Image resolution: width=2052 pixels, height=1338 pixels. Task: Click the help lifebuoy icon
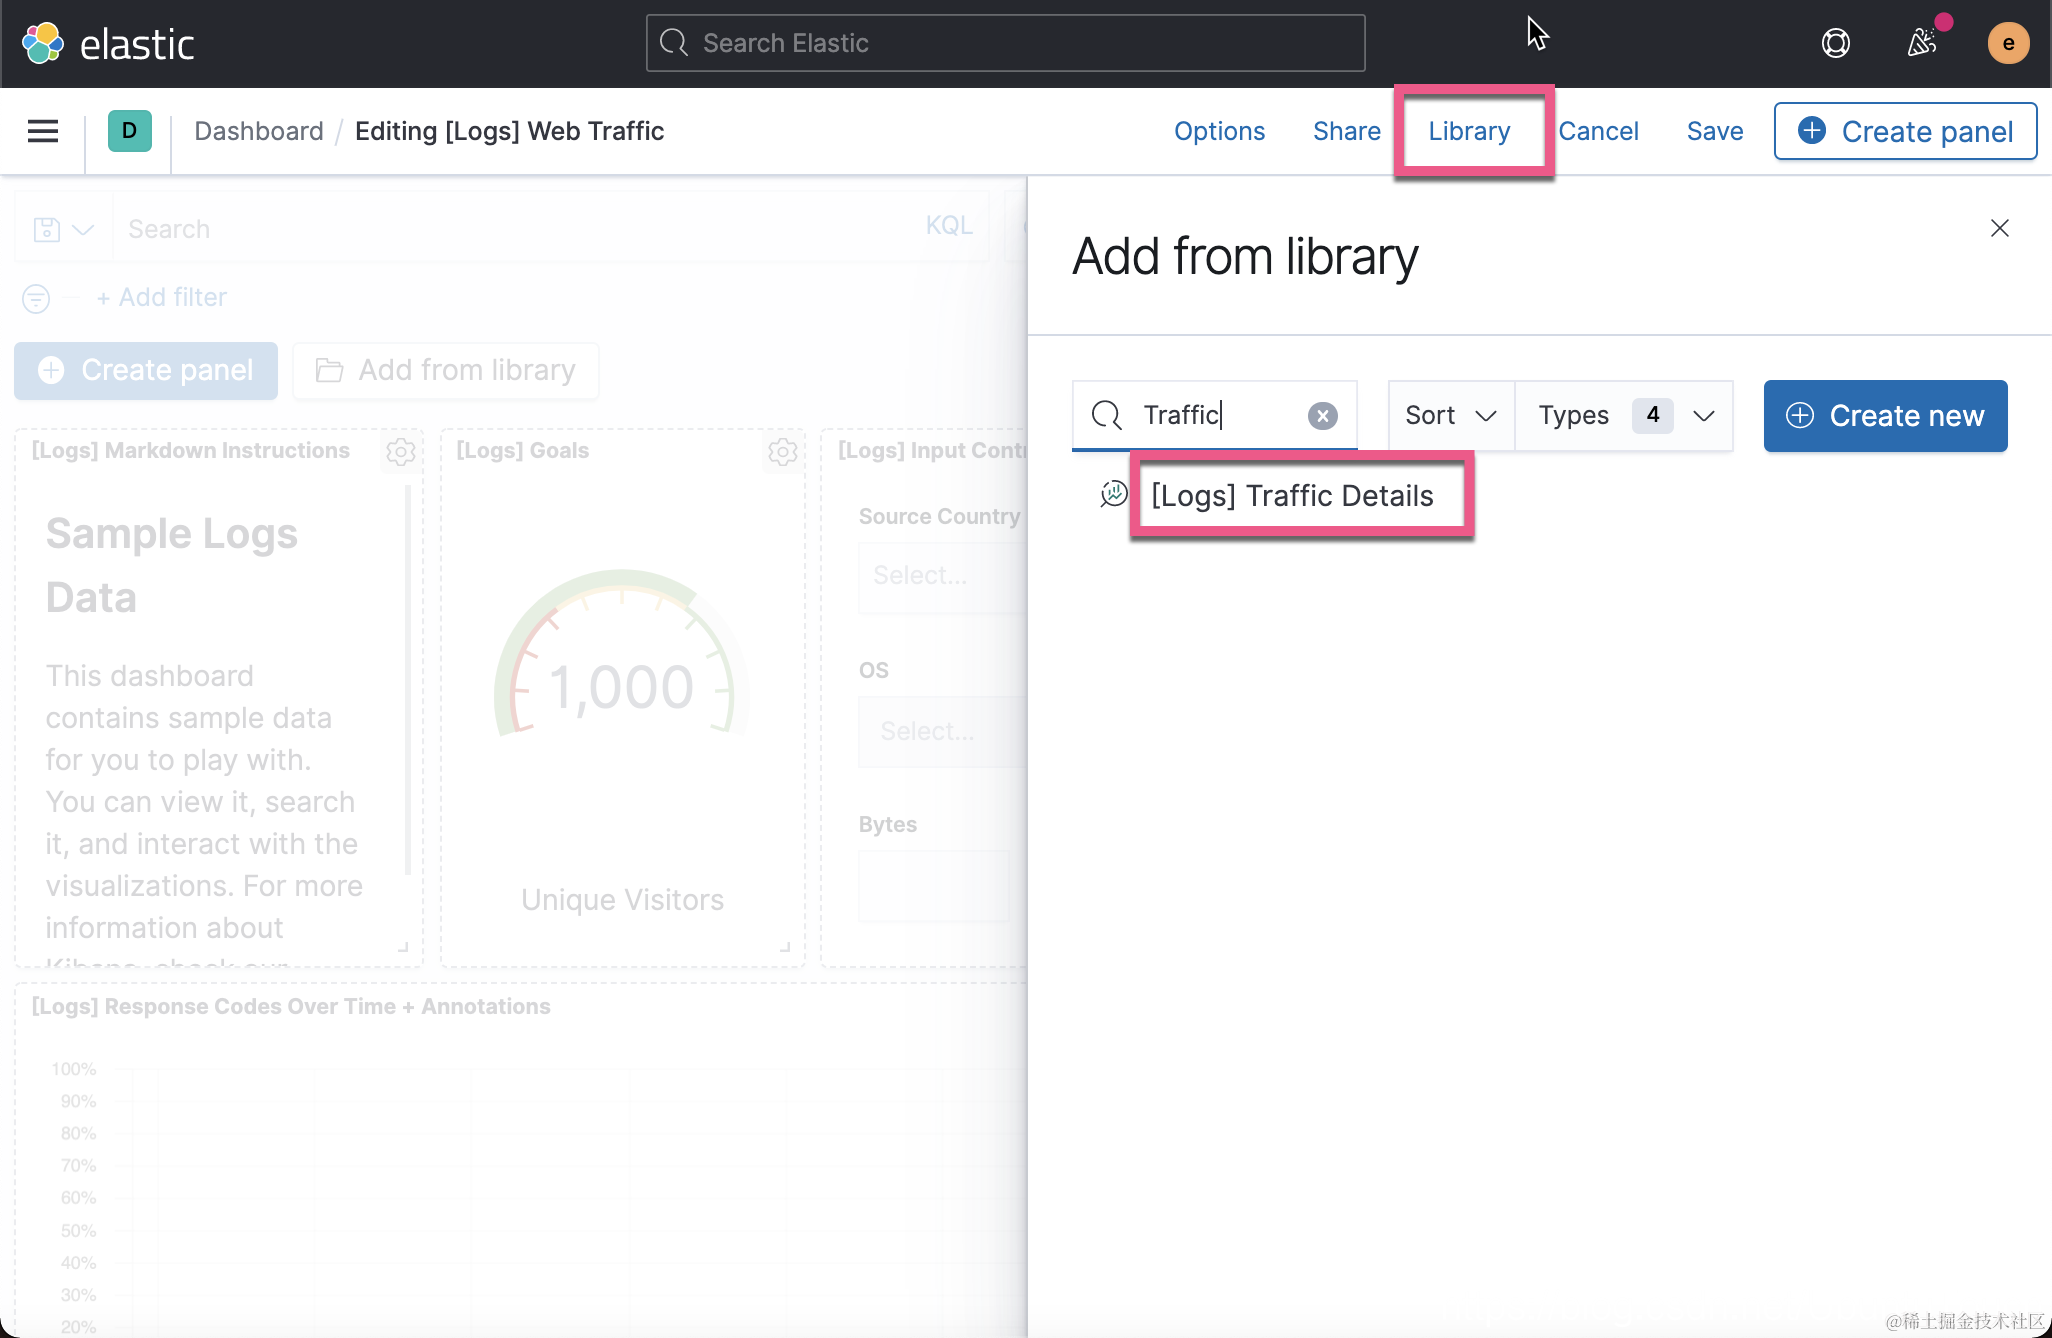click(x=1835, y=43)
